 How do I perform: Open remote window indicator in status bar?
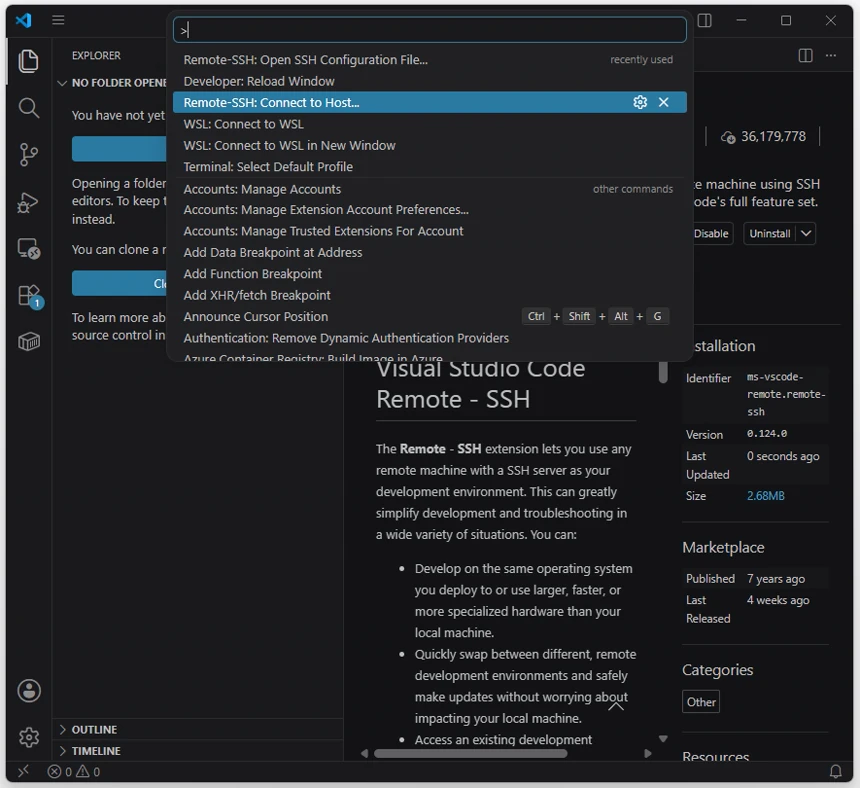pos(23,772)
